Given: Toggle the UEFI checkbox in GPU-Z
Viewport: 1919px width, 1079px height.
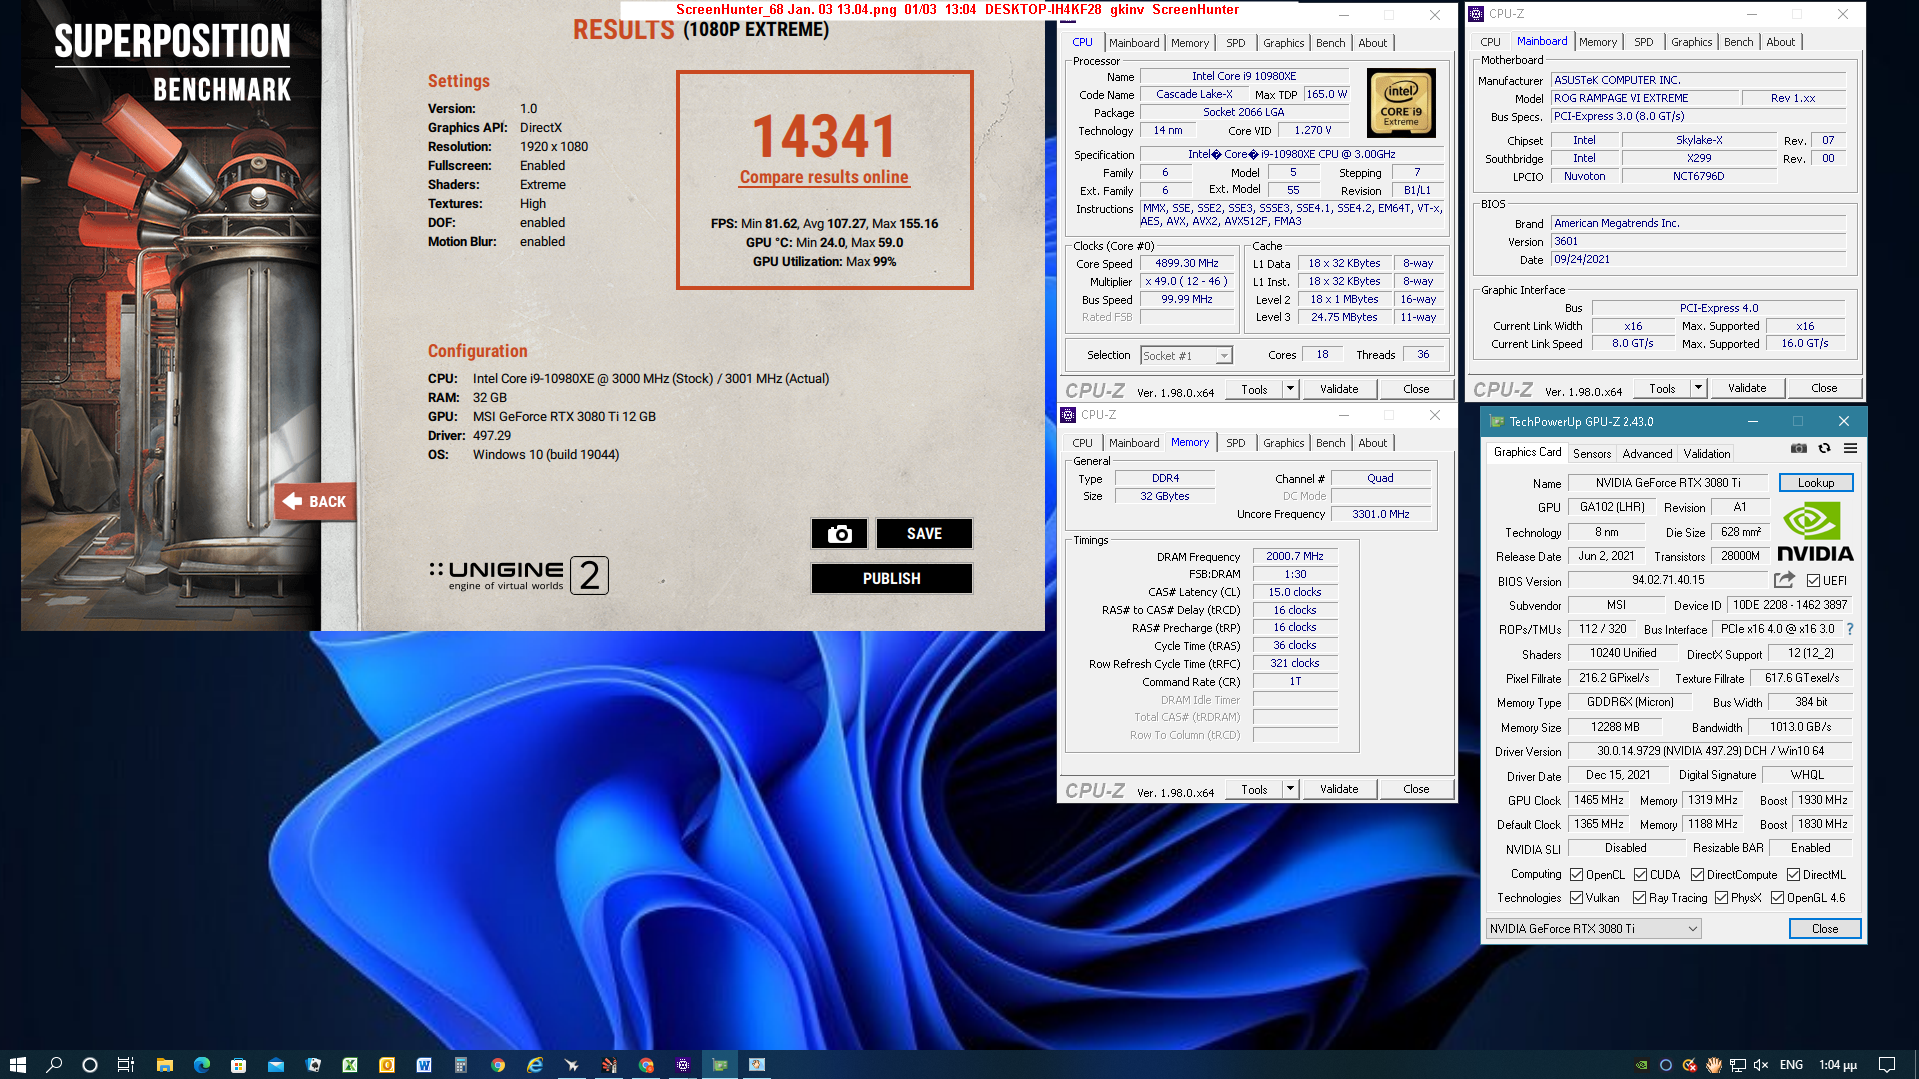Looking at the screenshot, I should 1813,580.
